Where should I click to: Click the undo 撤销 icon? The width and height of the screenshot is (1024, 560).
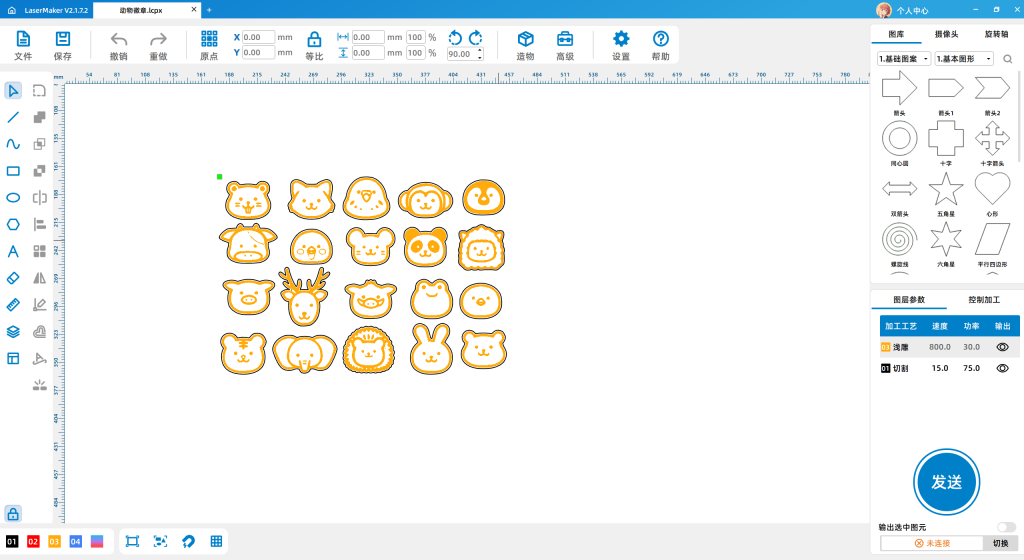coord(119,39)
